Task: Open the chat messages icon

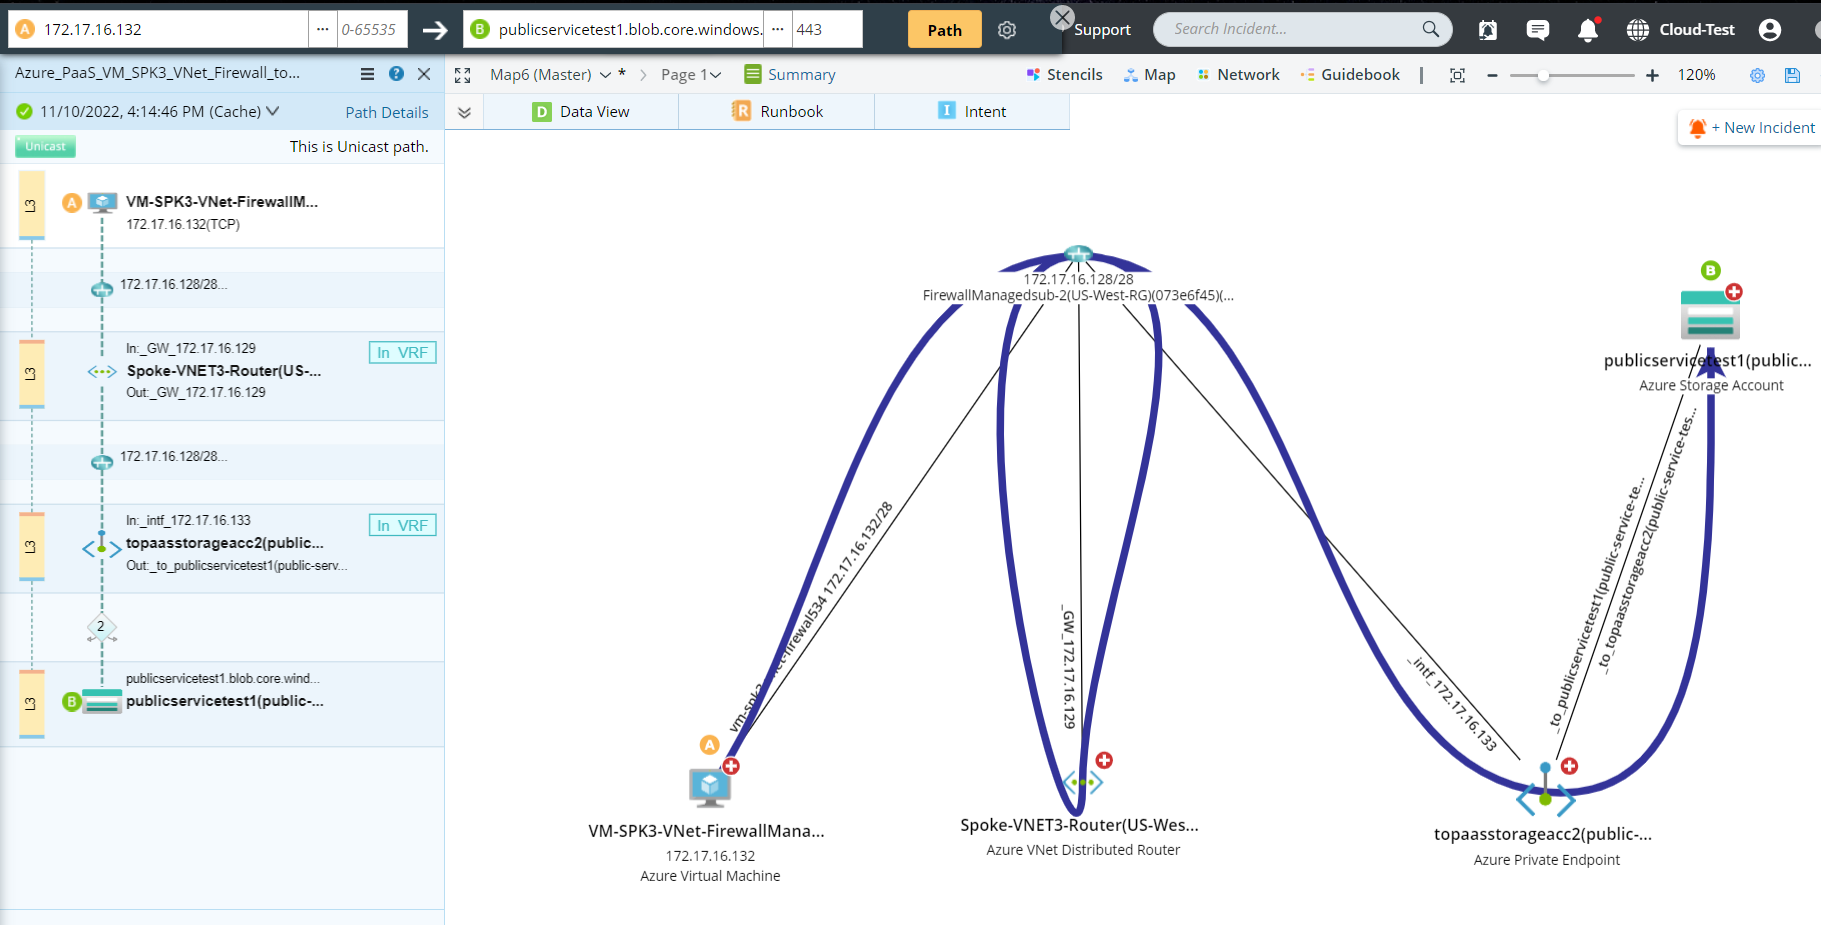Action: (x=1538, y=30)
